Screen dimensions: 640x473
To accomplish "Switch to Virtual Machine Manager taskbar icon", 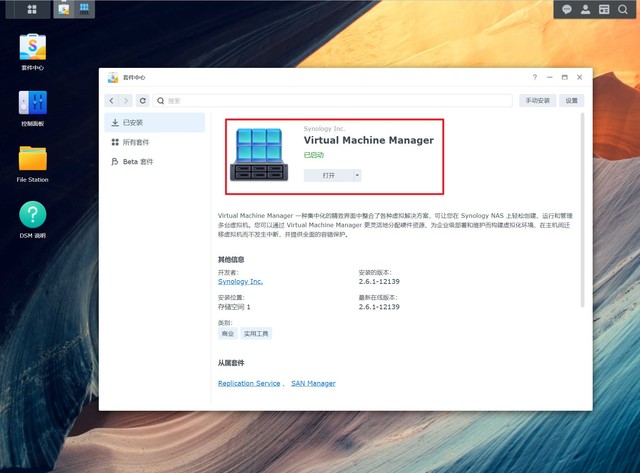I will (x=84, y=9).
